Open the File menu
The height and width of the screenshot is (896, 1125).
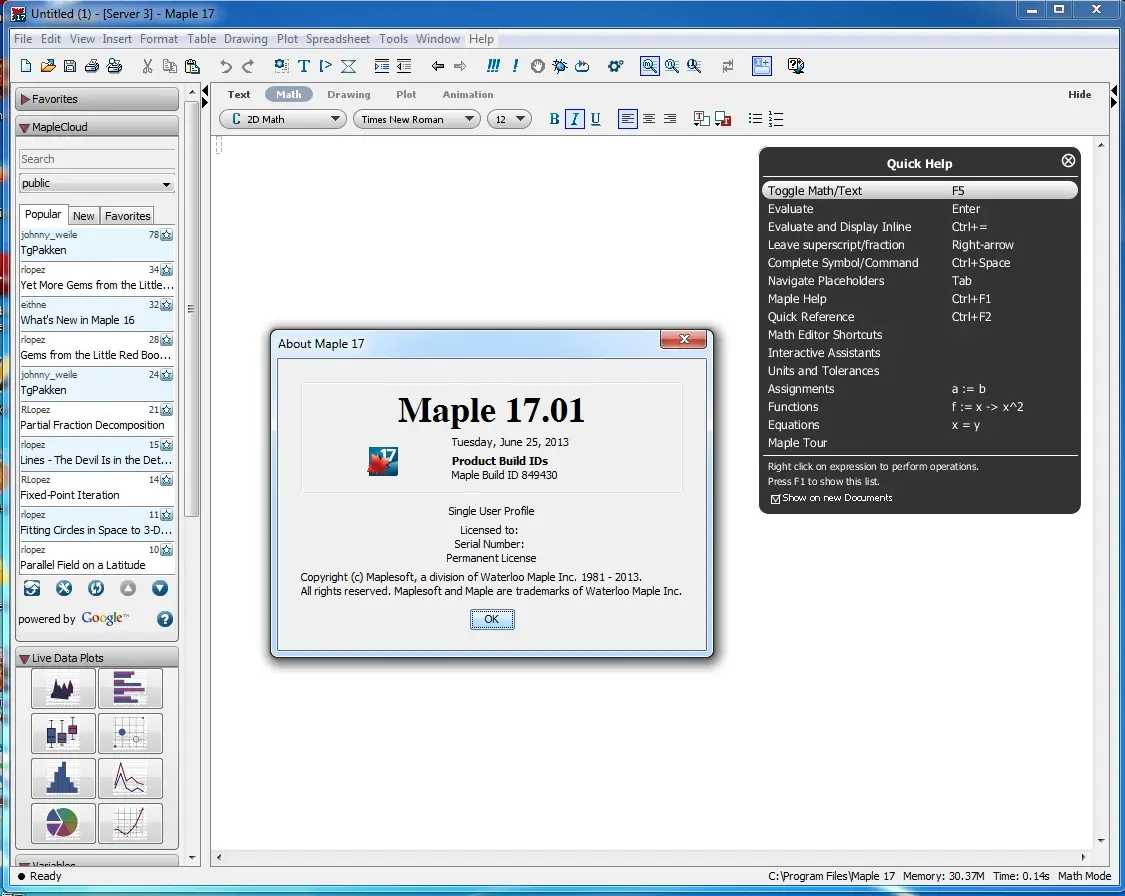tap(23, 39)
